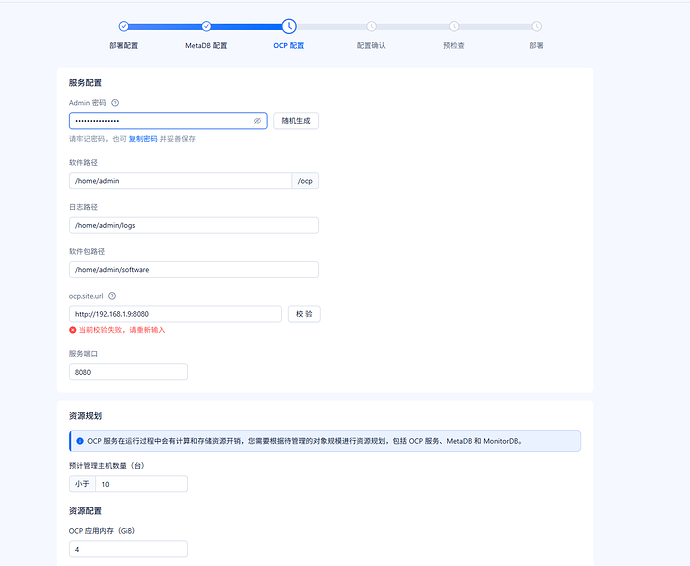The width and height of the screenshot is (690, 566).
Task: Focus 日志路径 field /home/admin/logs
Action: pos(194,225)
